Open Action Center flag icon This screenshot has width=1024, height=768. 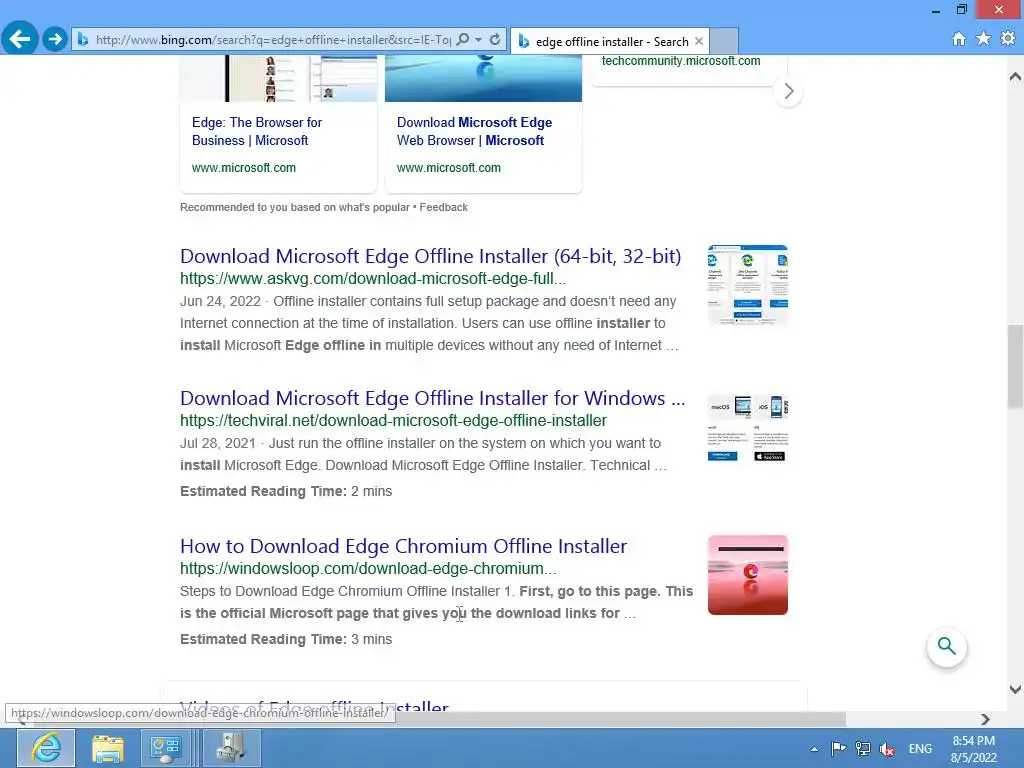tap(839, 748)
